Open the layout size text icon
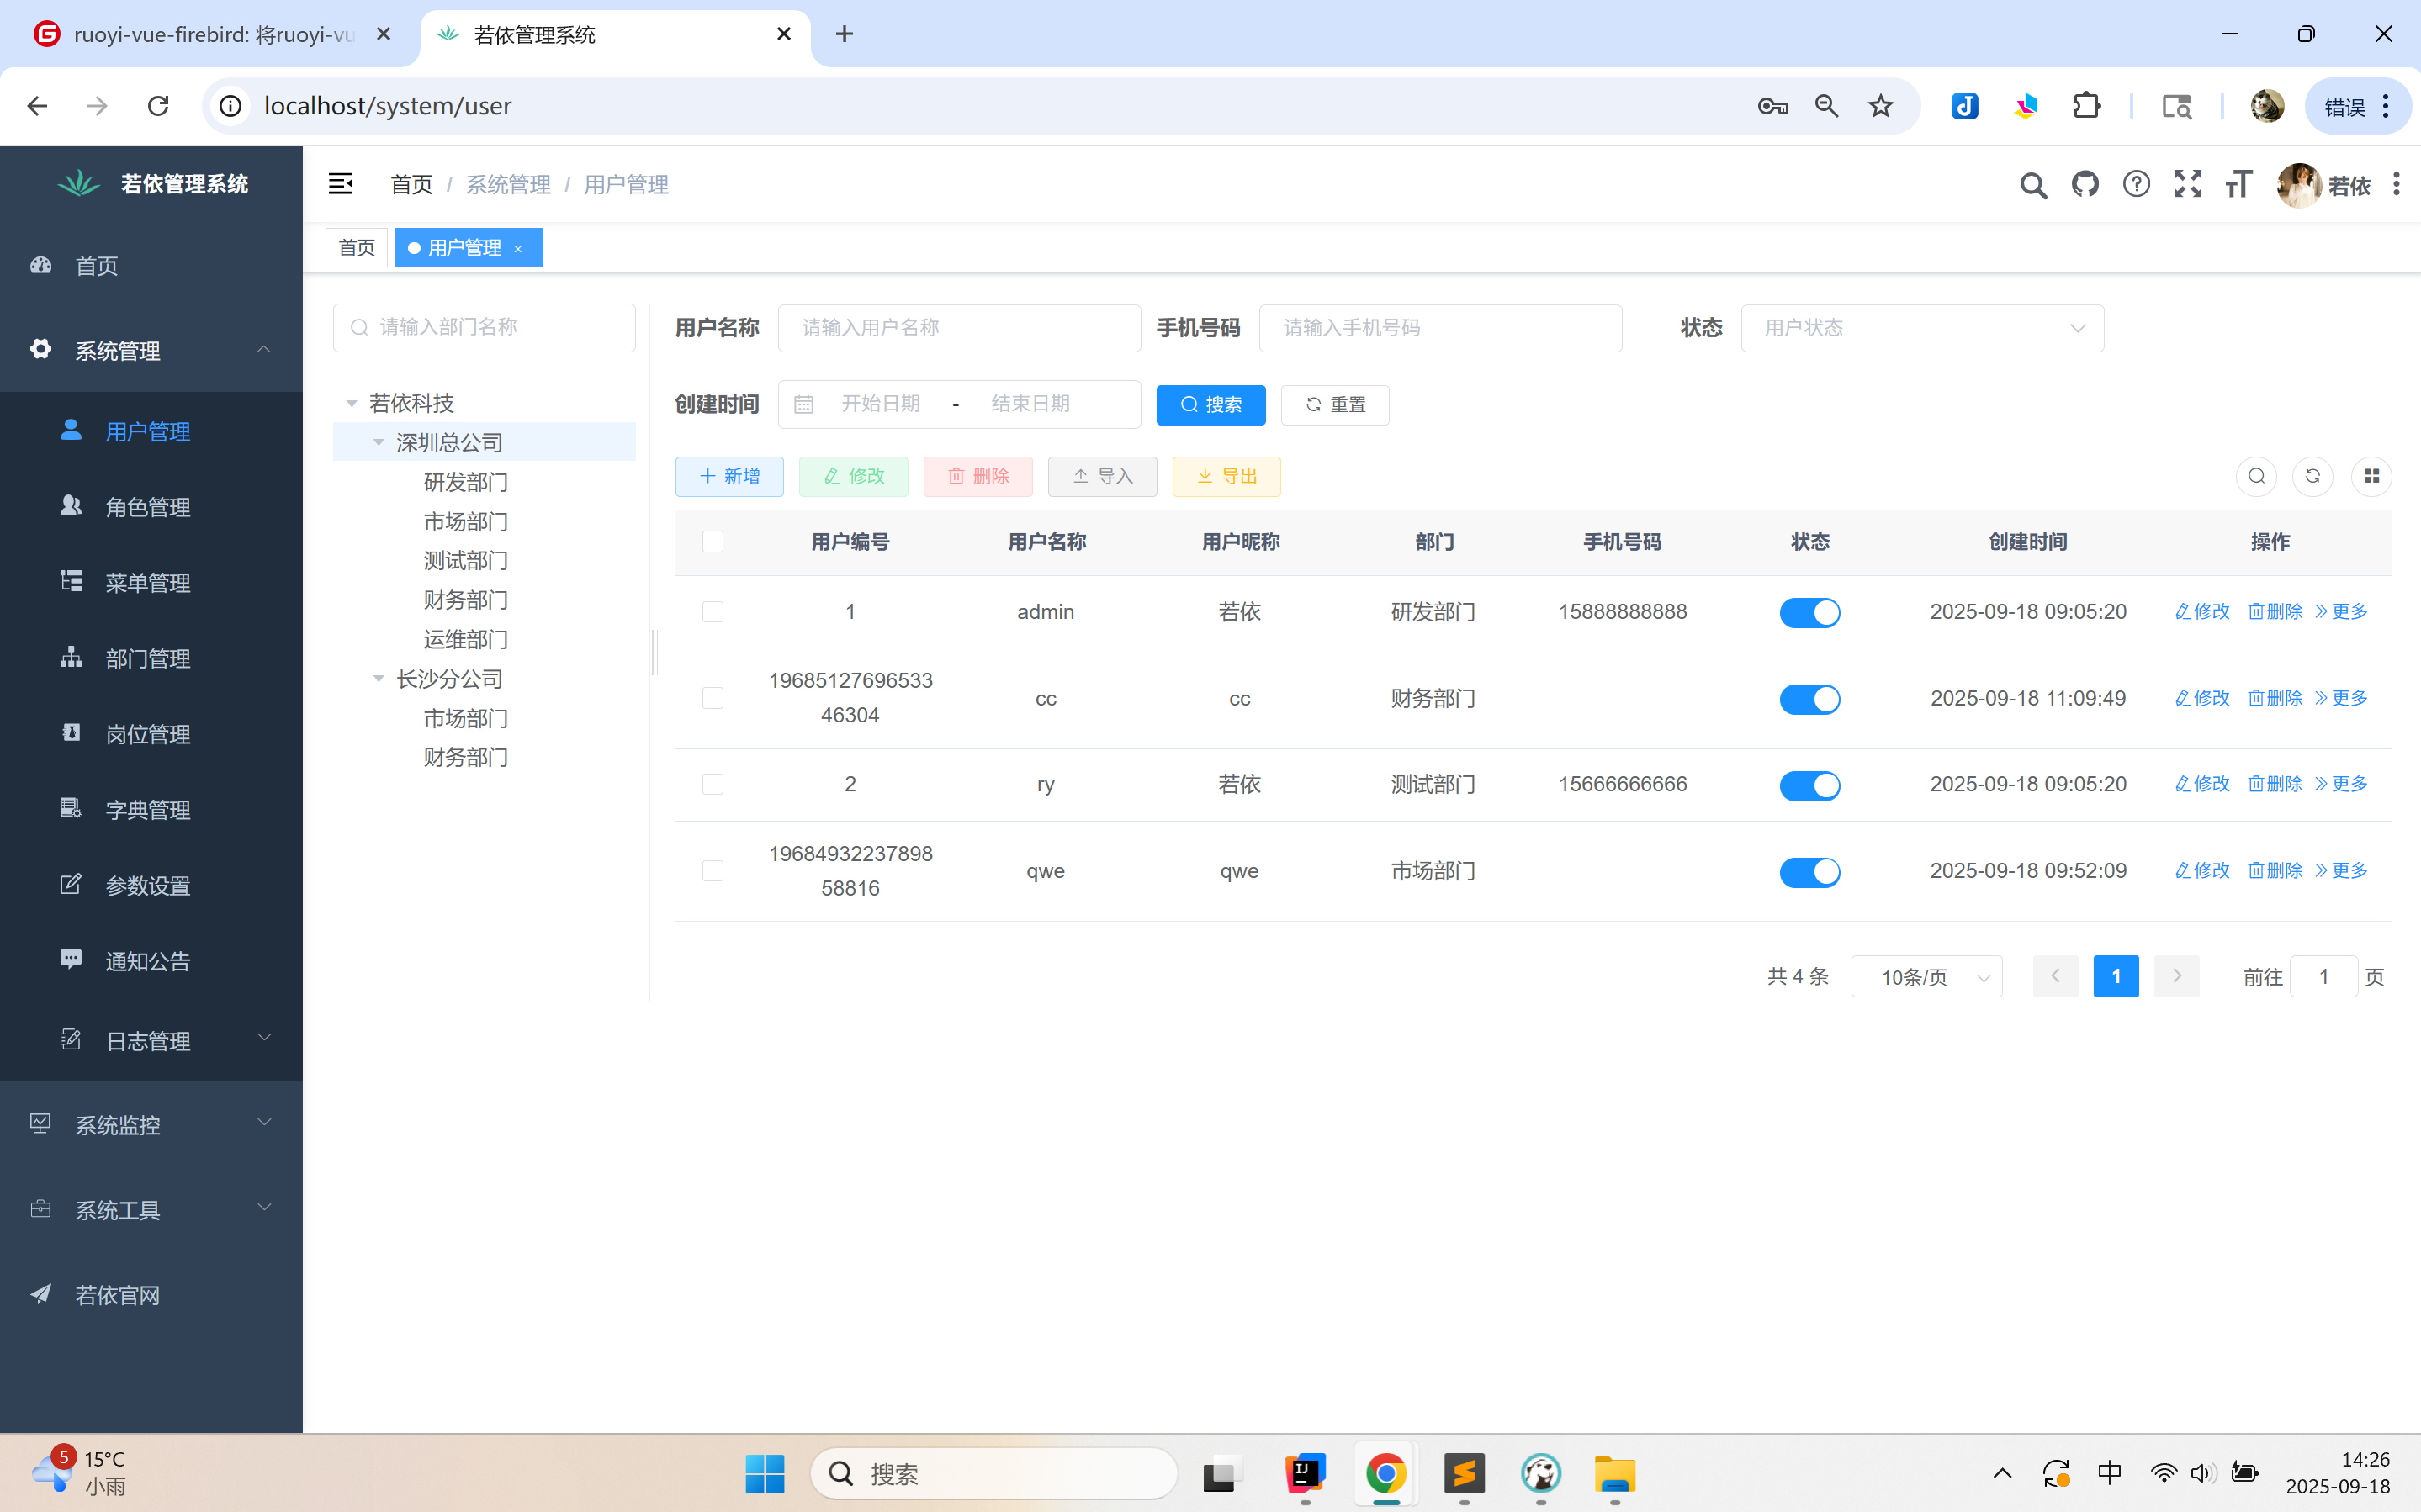2421x1512 pixels. [x=2238, y=185]
